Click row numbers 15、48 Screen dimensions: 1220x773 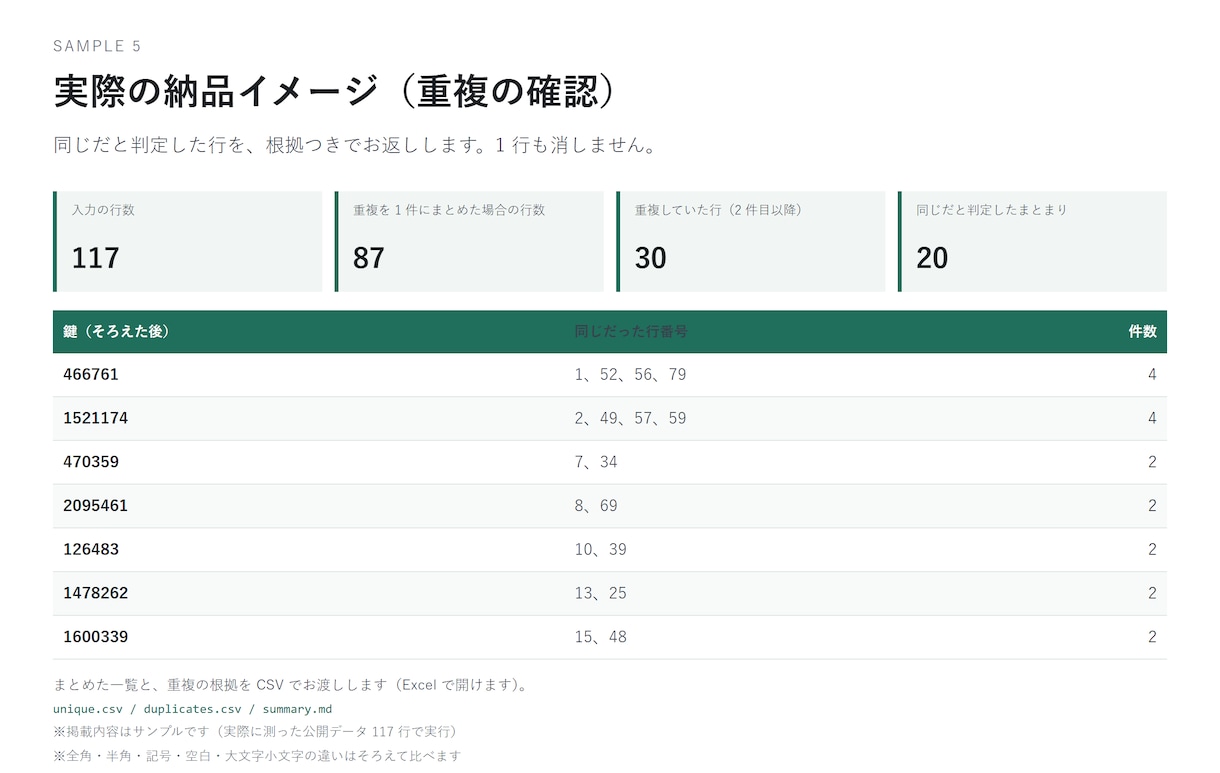pyautogui.click(x=601, y=637)
